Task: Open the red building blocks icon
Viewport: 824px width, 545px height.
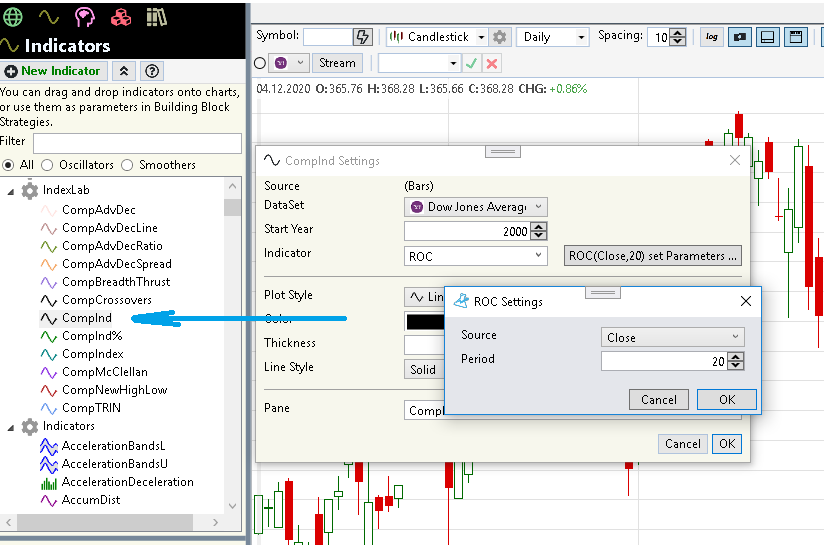Action: pyautogui.click(x=121, y=17)
